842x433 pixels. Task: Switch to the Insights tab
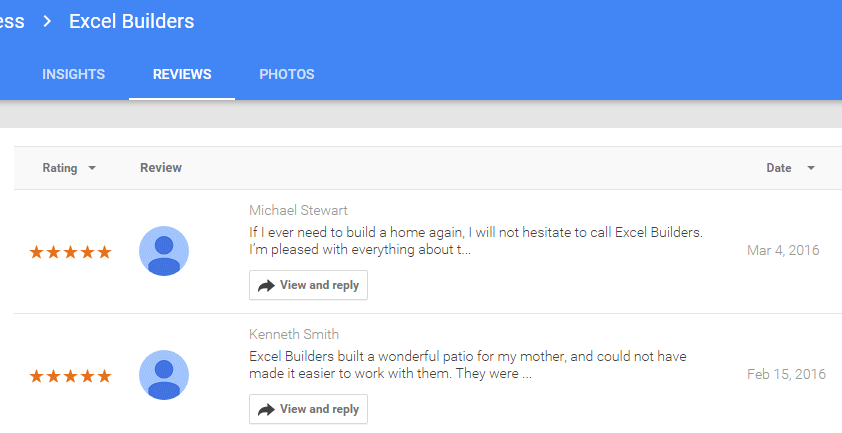coord(74,74)
